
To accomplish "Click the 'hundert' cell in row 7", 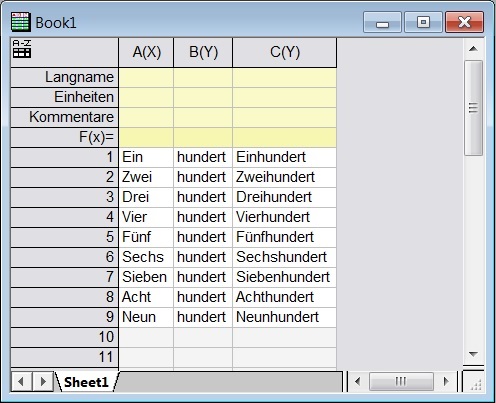I will [203, 277].
